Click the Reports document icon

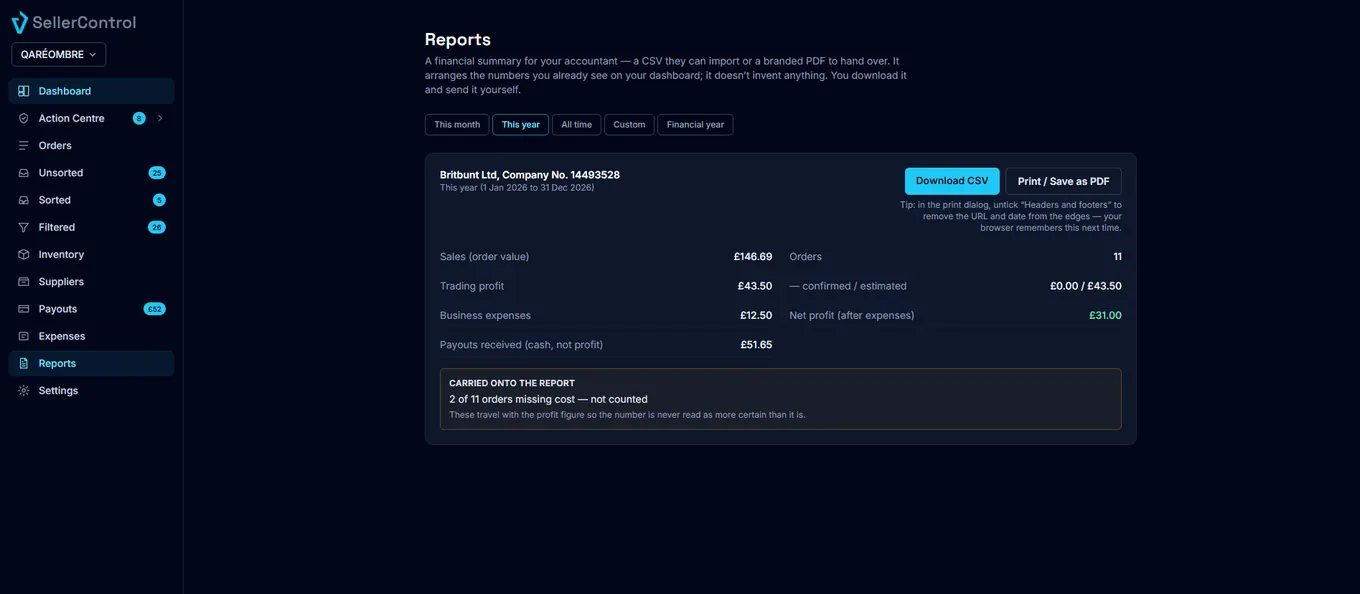(24, 364)
